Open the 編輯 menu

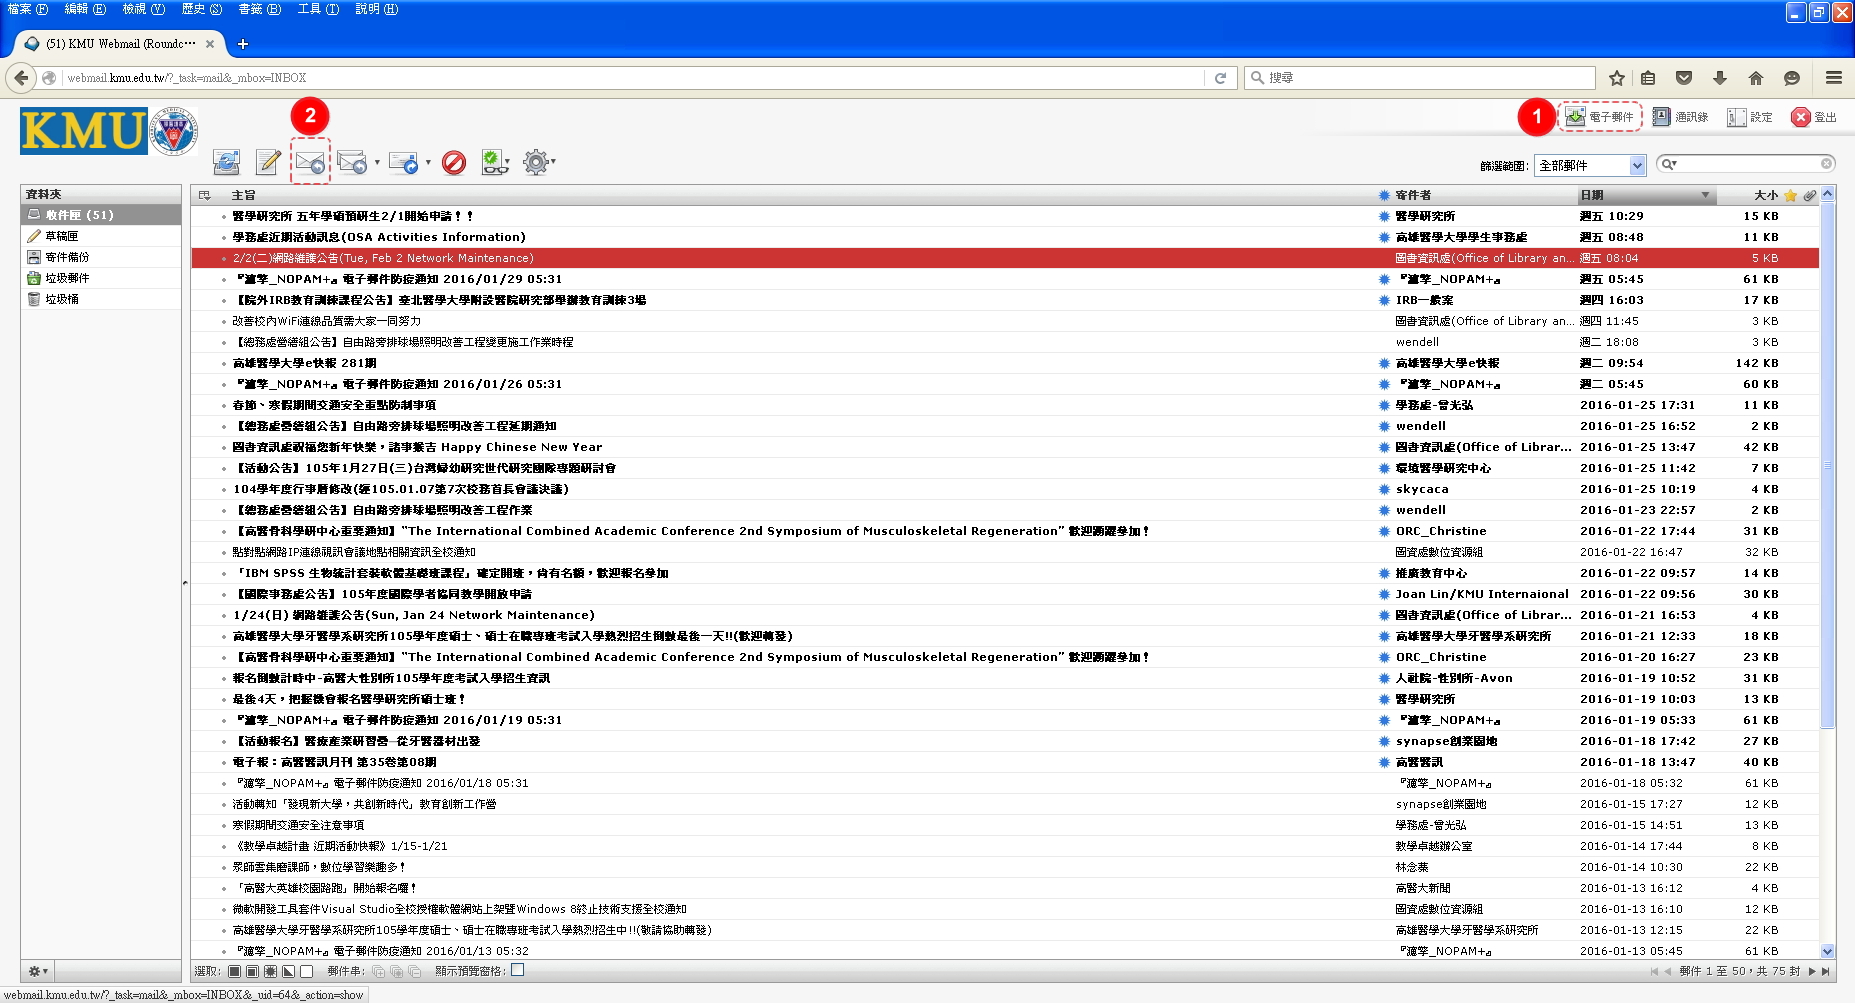click(x=85, y=9)
